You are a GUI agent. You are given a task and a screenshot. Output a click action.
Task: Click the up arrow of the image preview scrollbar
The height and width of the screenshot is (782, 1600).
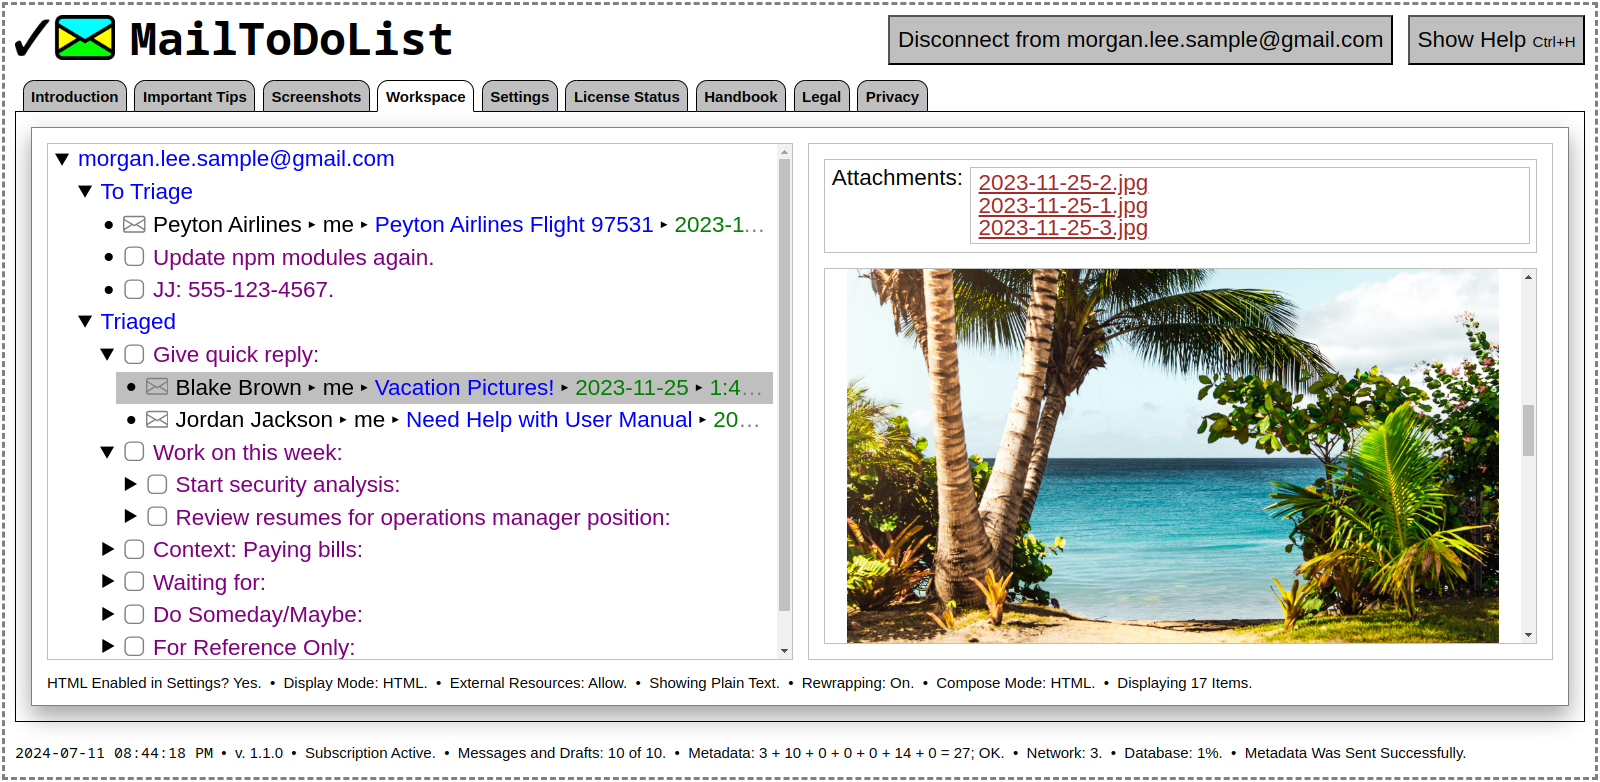tap(1528, 277)
